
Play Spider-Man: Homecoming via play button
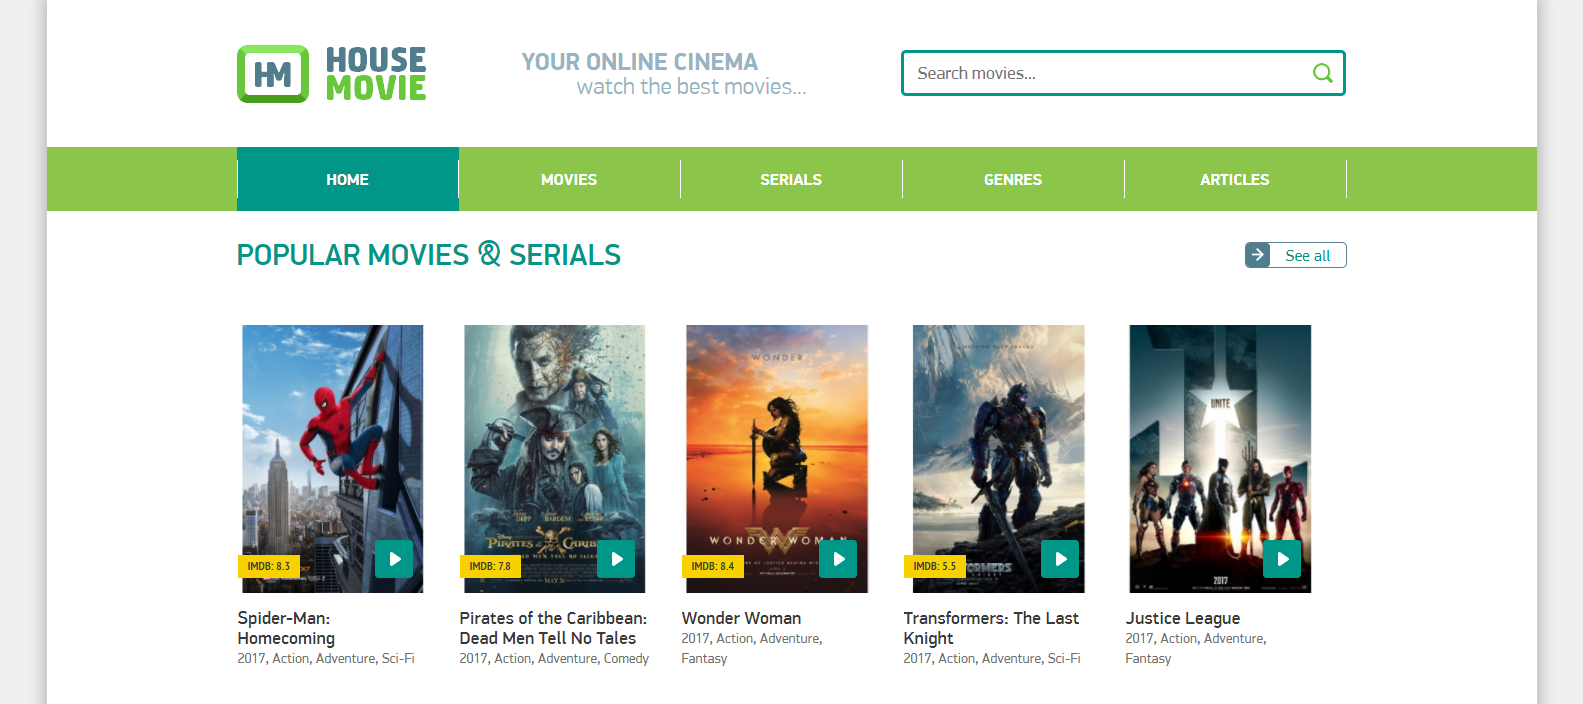[x=394, y=559]
